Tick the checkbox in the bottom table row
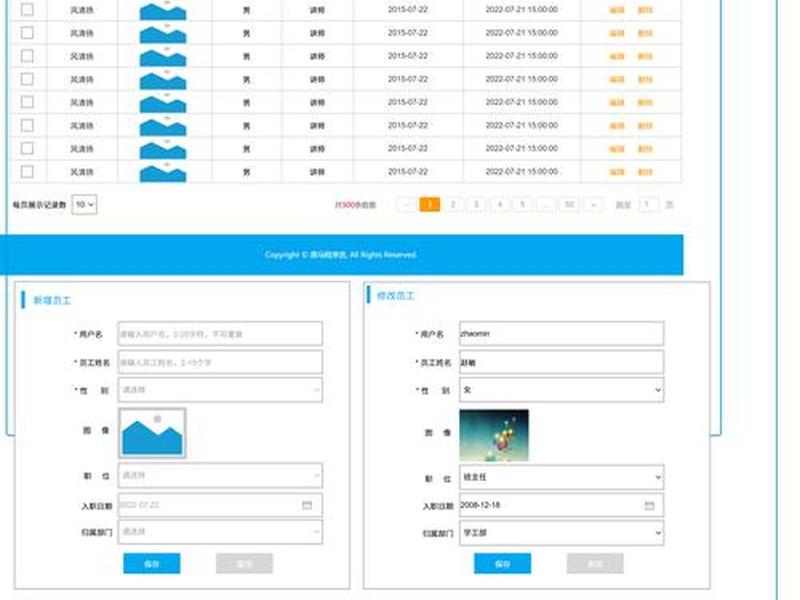This screenshot has height=600, width=800. pos(27,171)
